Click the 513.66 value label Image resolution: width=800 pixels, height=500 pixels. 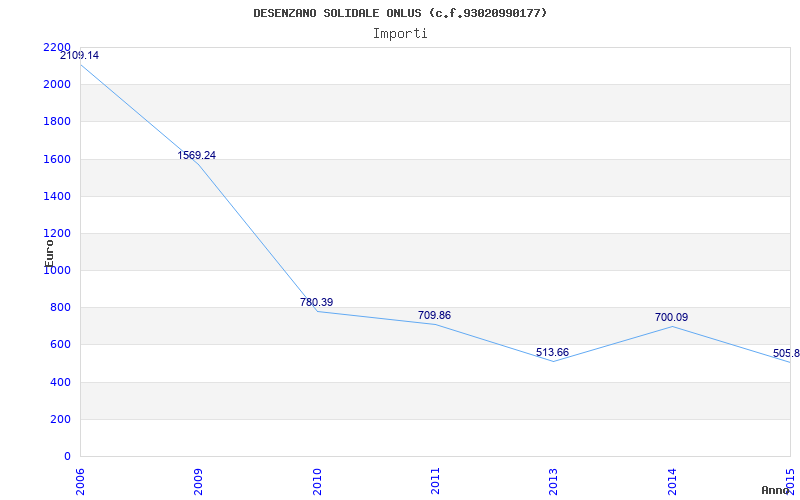(x=552, y=353)
